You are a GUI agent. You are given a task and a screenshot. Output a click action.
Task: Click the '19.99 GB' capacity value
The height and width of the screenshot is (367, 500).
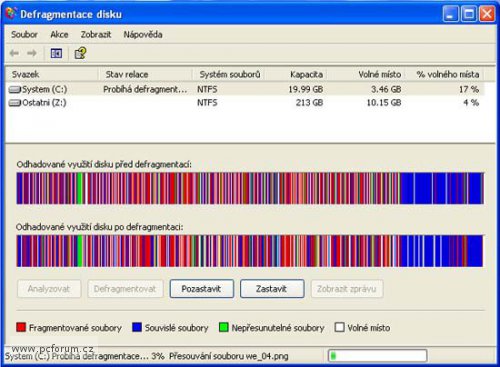tap(305, 89)
